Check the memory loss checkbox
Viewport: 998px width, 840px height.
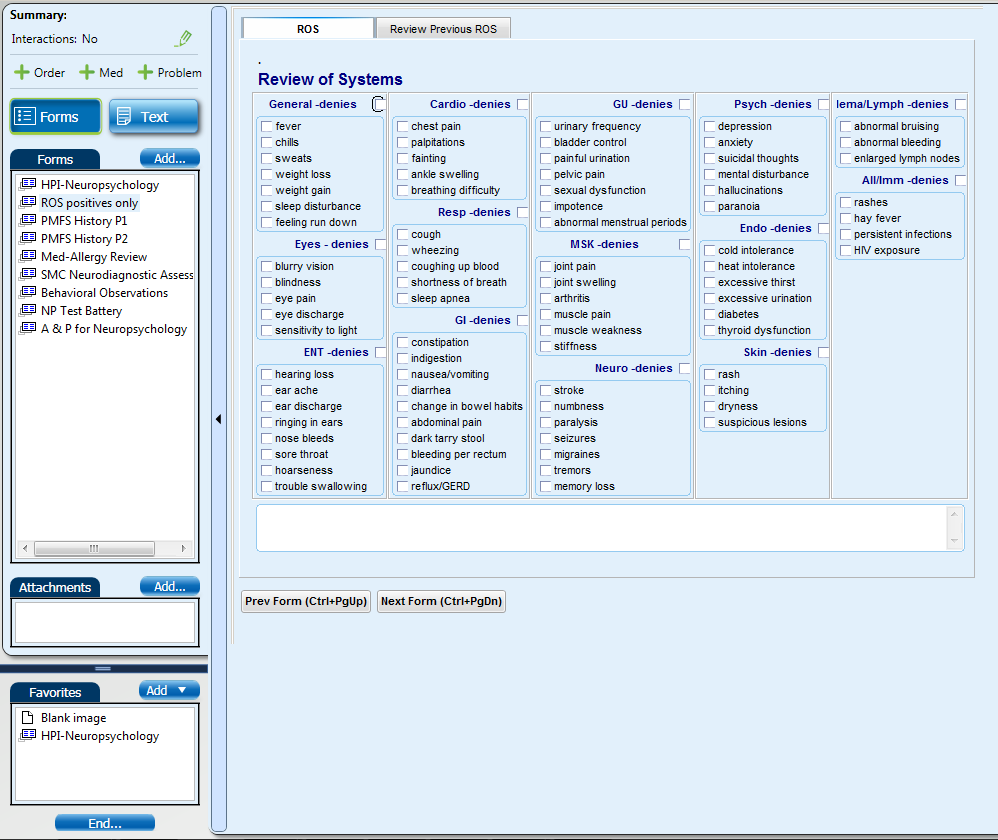point(545,487)
